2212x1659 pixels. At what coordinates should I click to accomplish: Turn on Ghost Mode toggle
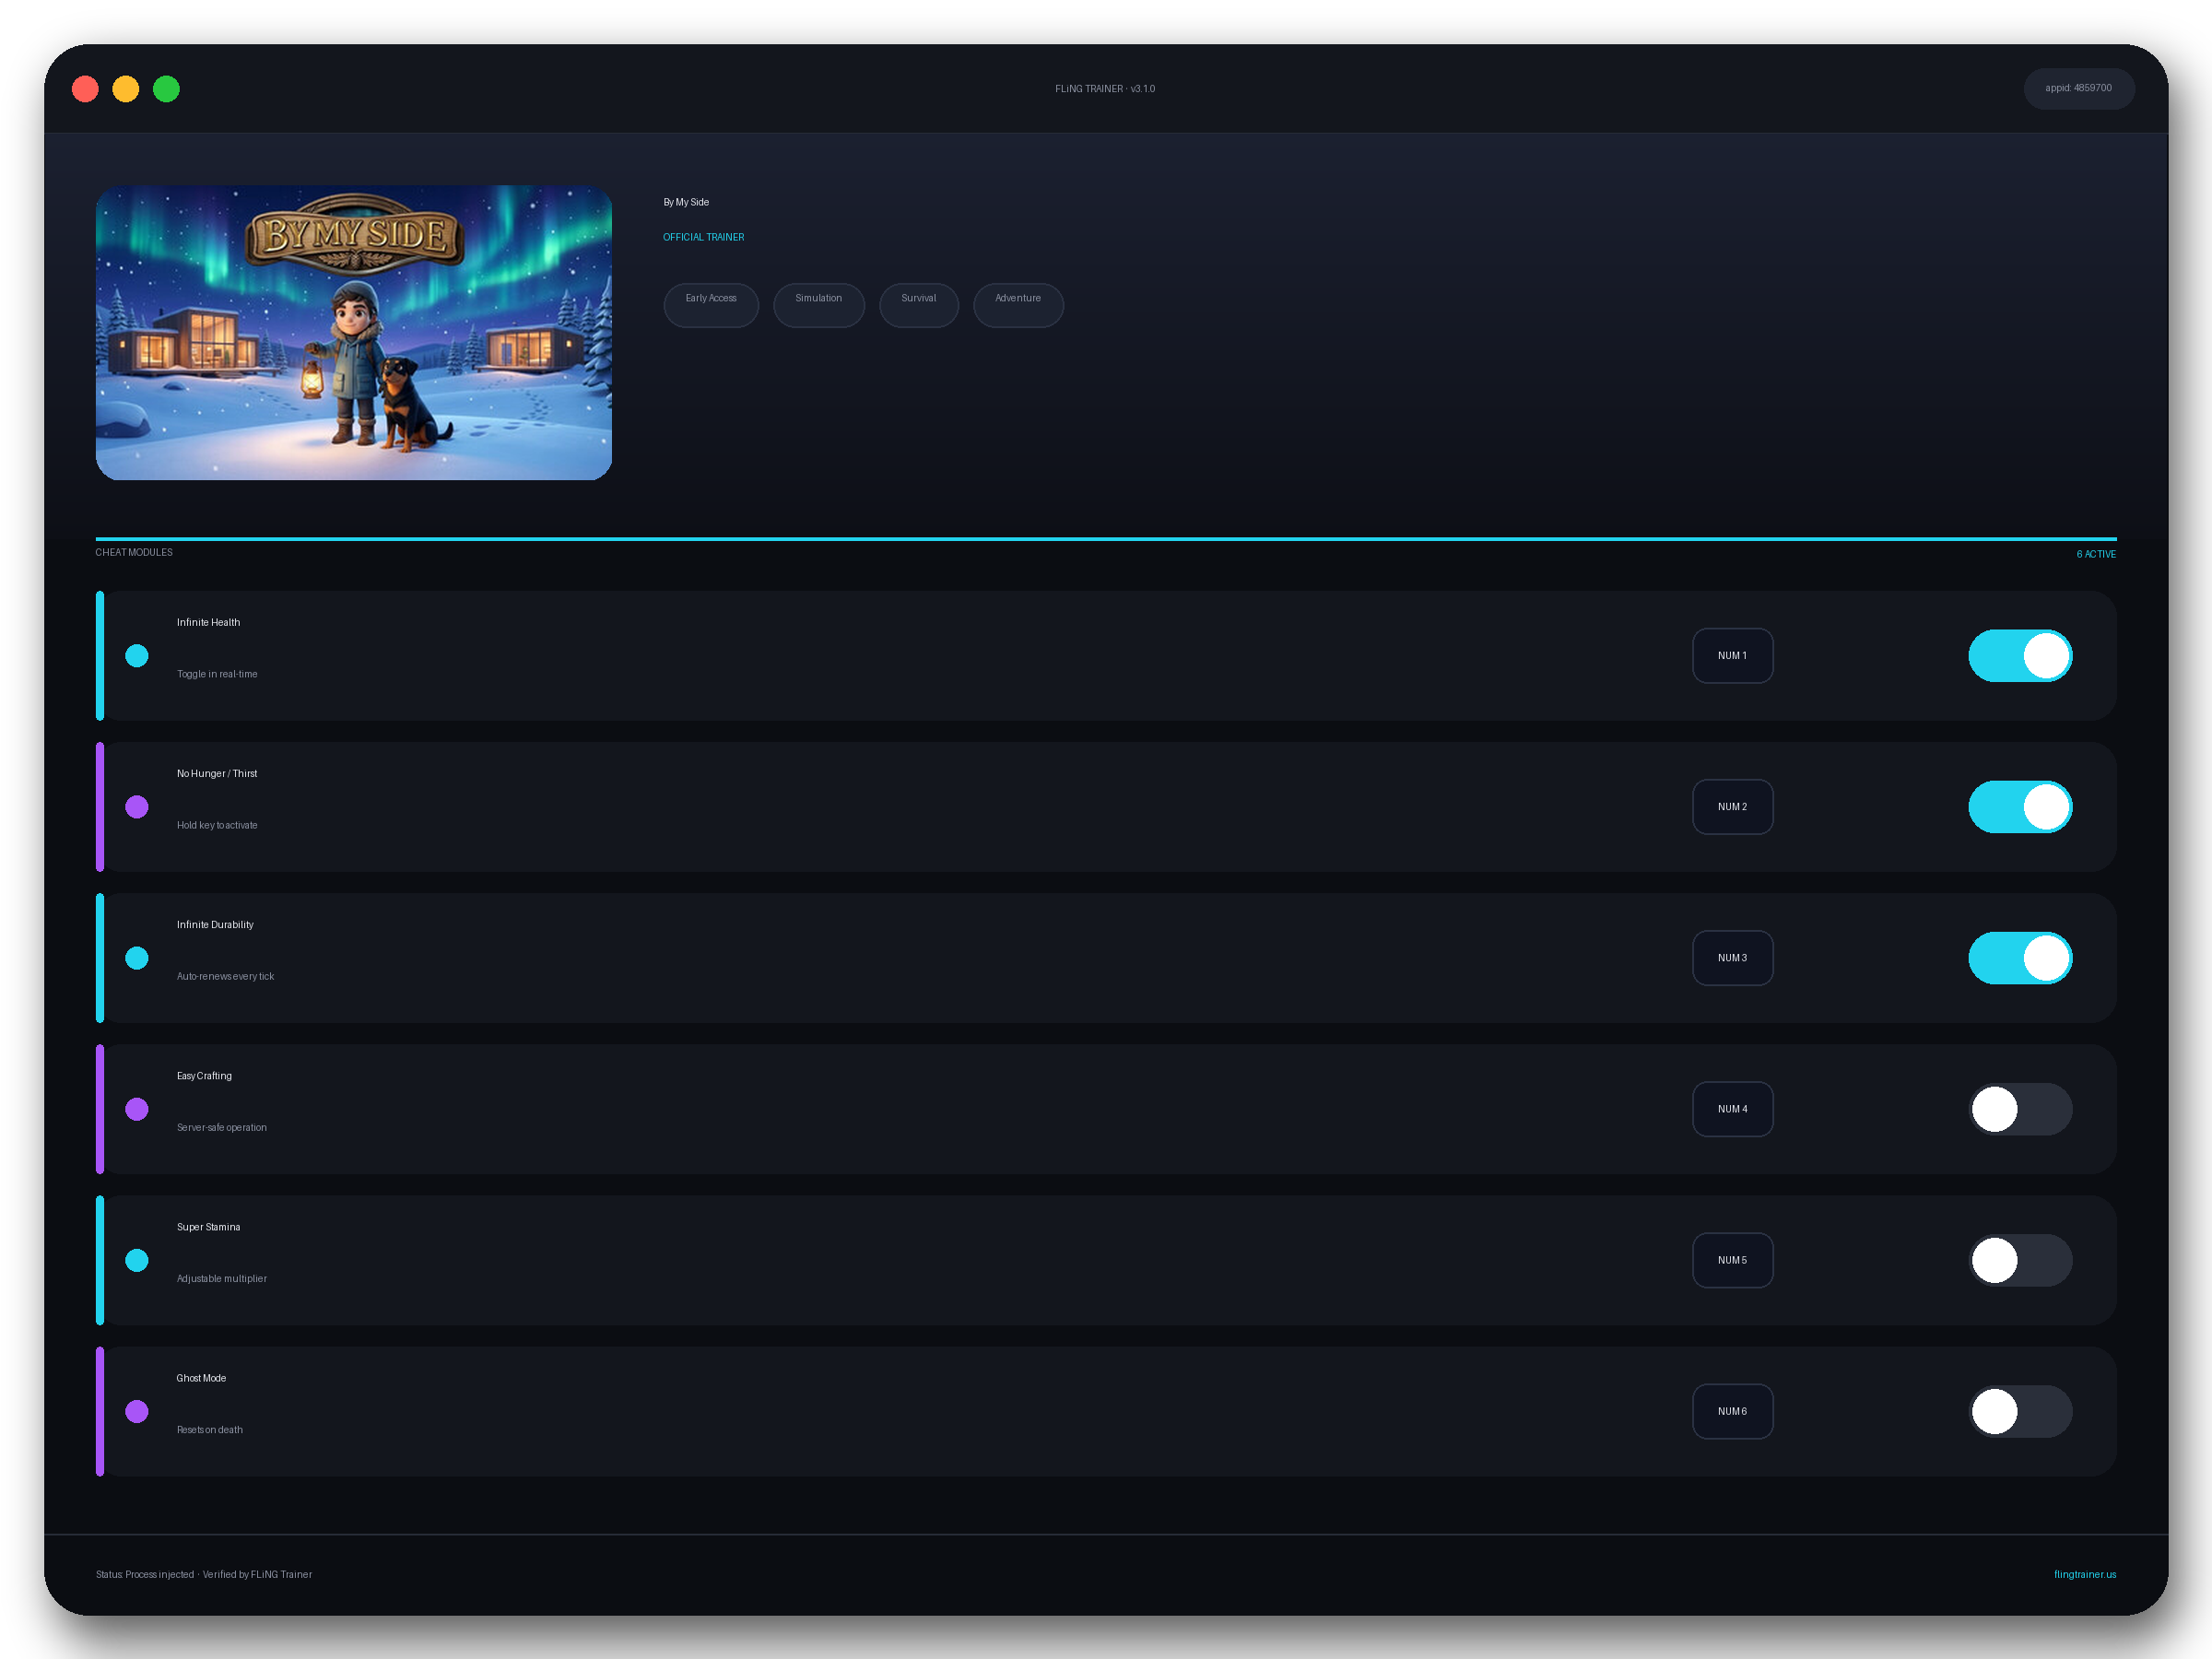[x=2020, y=1411]
